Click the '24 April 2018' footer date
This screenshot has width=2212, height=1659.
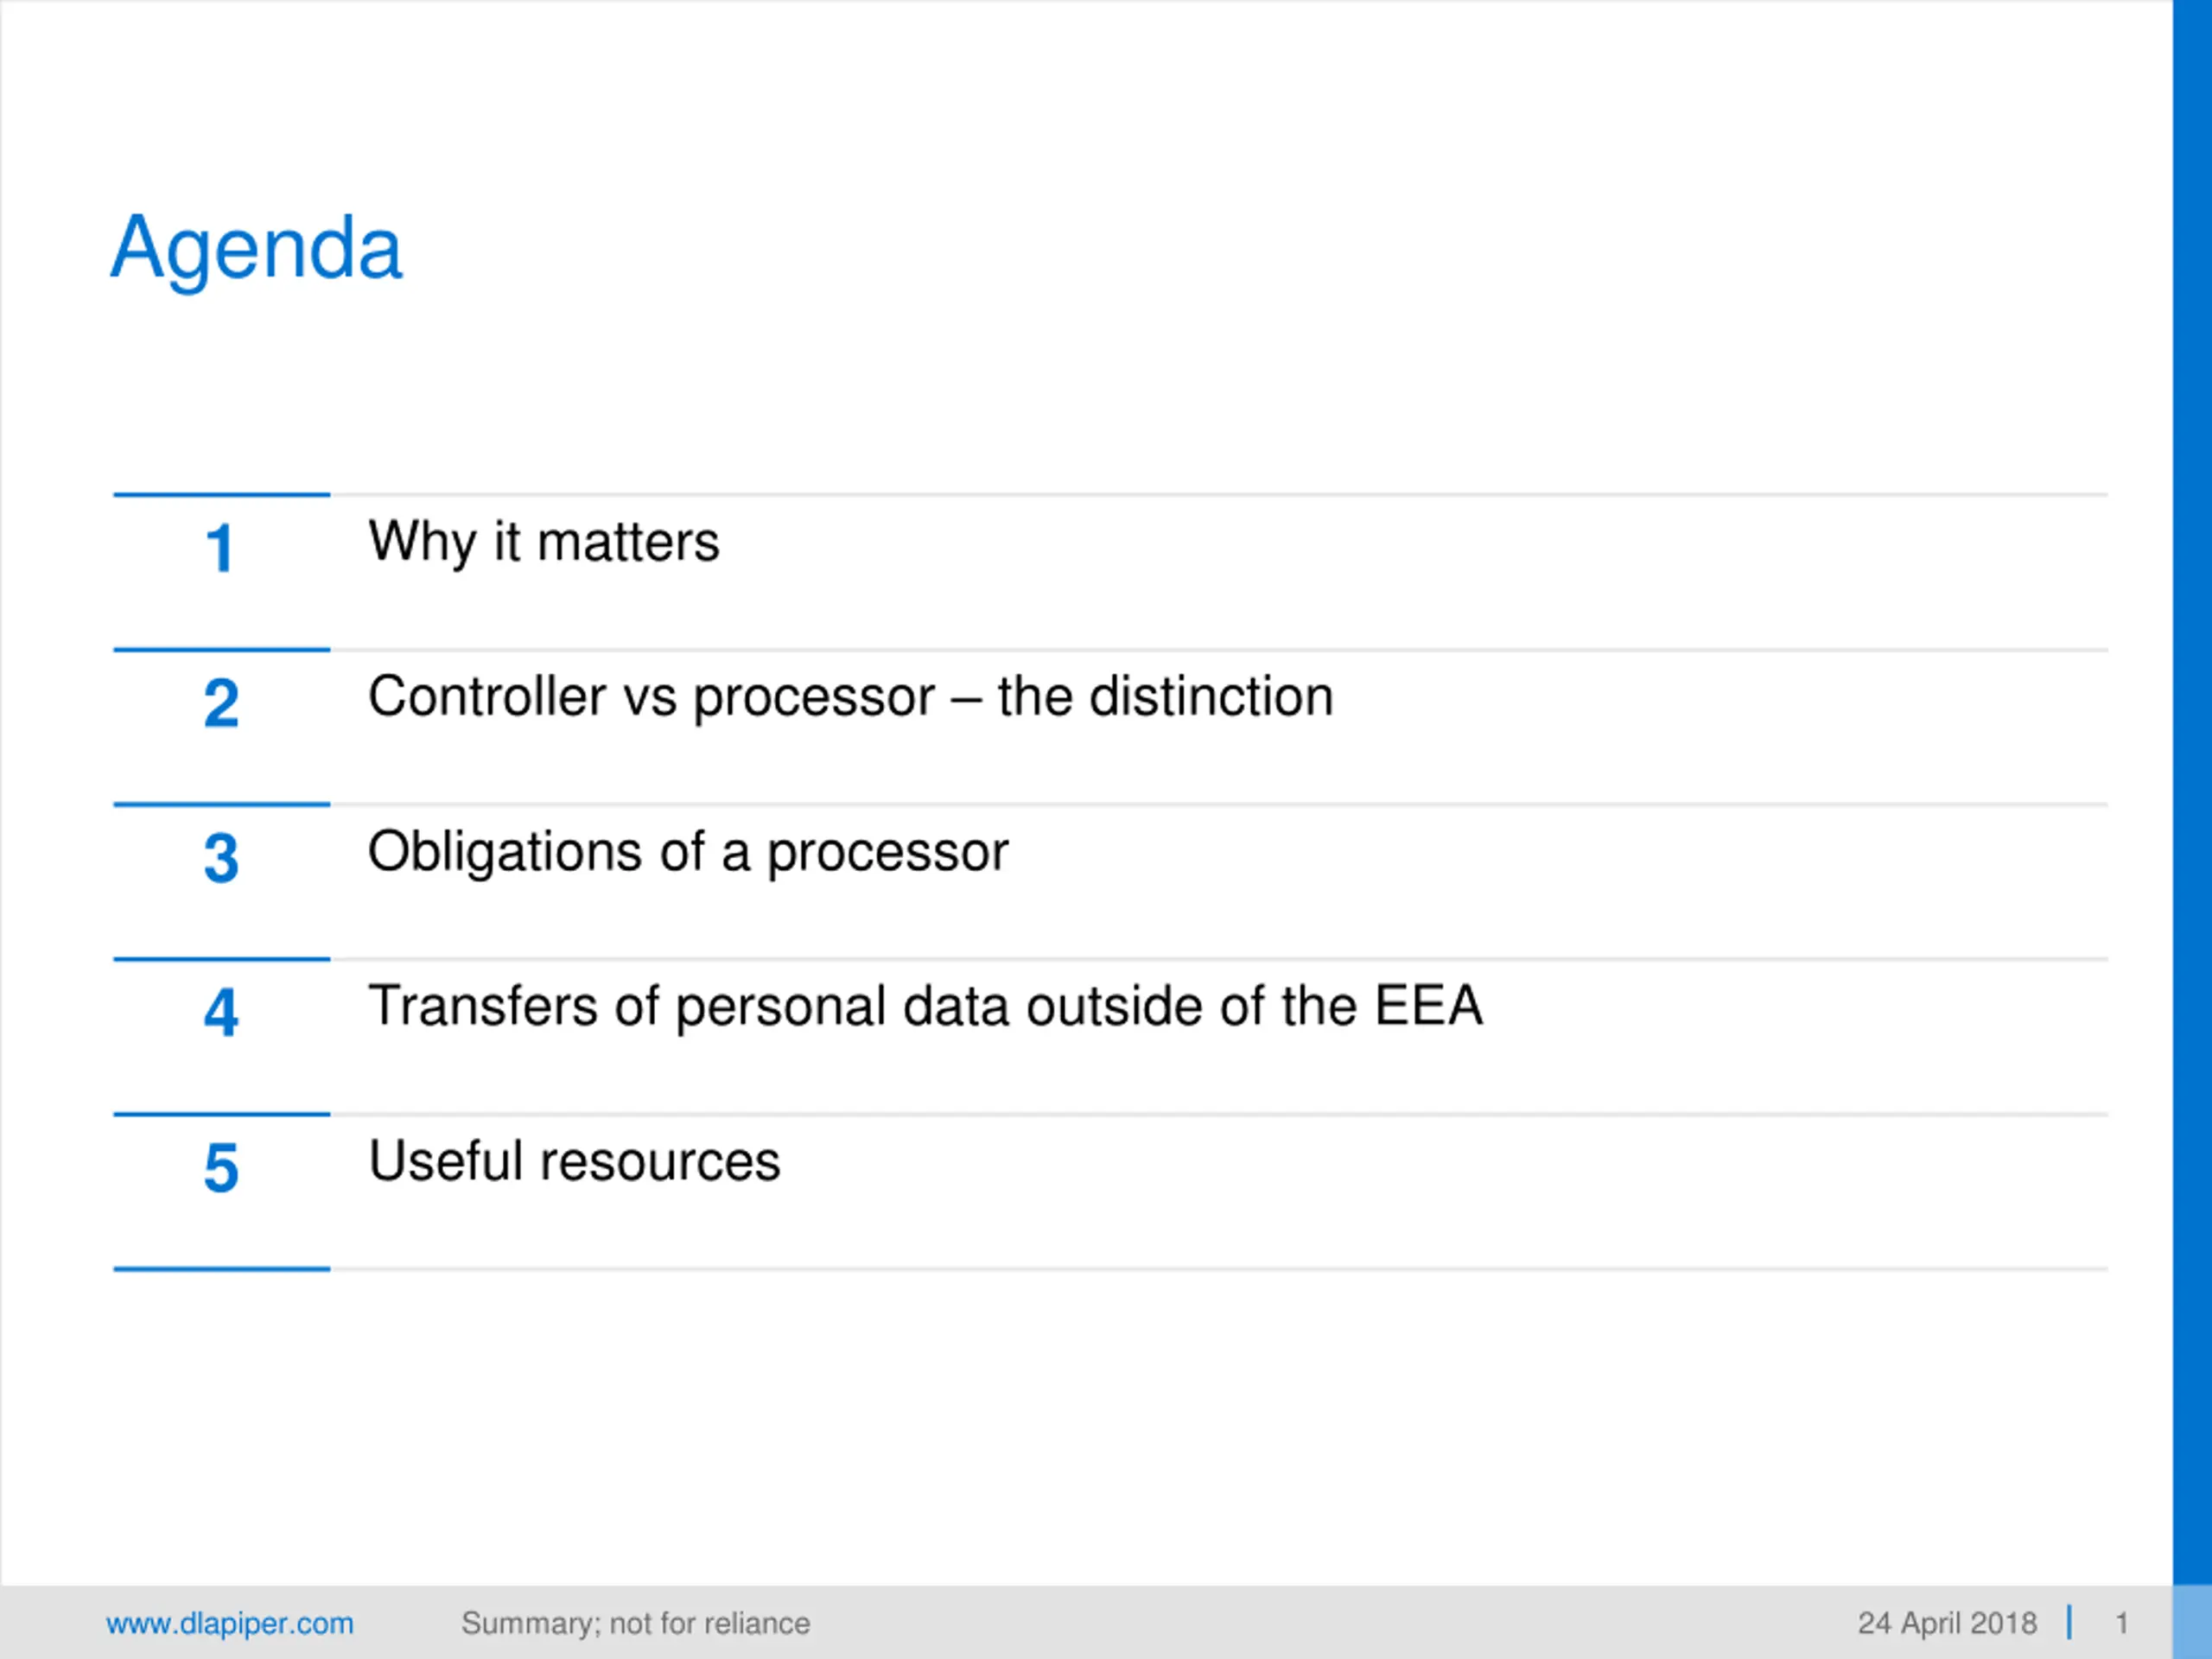(1947, 1623)
